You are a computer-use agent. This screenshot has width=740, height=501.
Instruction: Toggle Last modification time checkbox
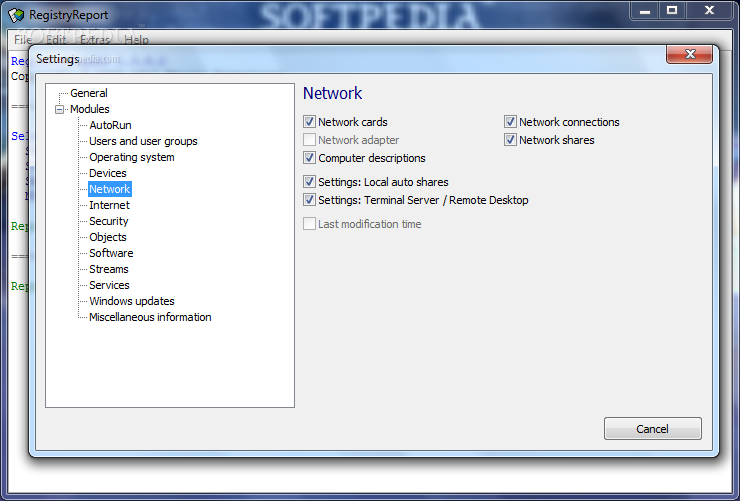(x=309, y=224)
